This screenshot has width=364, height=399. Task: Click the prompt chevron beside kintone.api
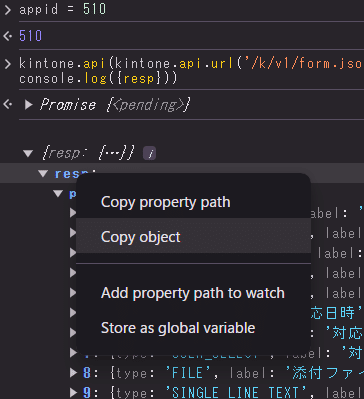pyautogui.click(x=7, y=64)
